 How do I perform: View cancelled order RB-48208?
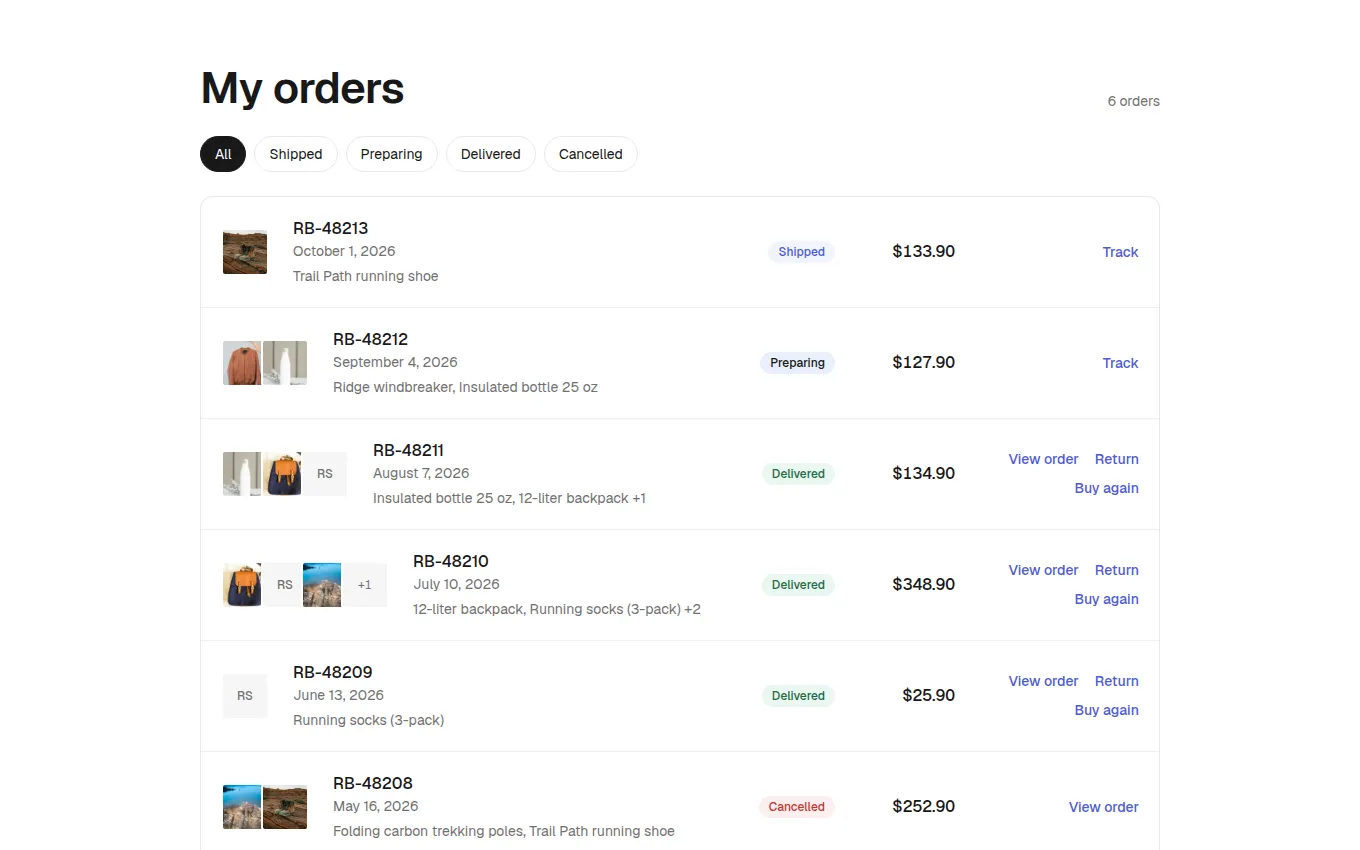(1103, 807)
